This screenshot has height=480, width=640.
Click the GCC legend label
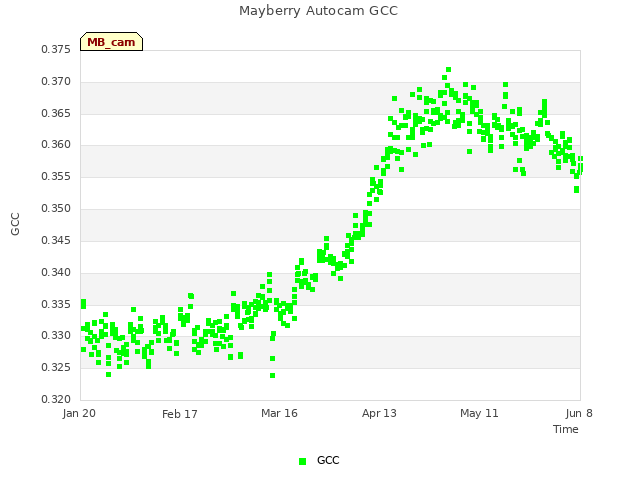pyautogui.click(x=328, y=460)
